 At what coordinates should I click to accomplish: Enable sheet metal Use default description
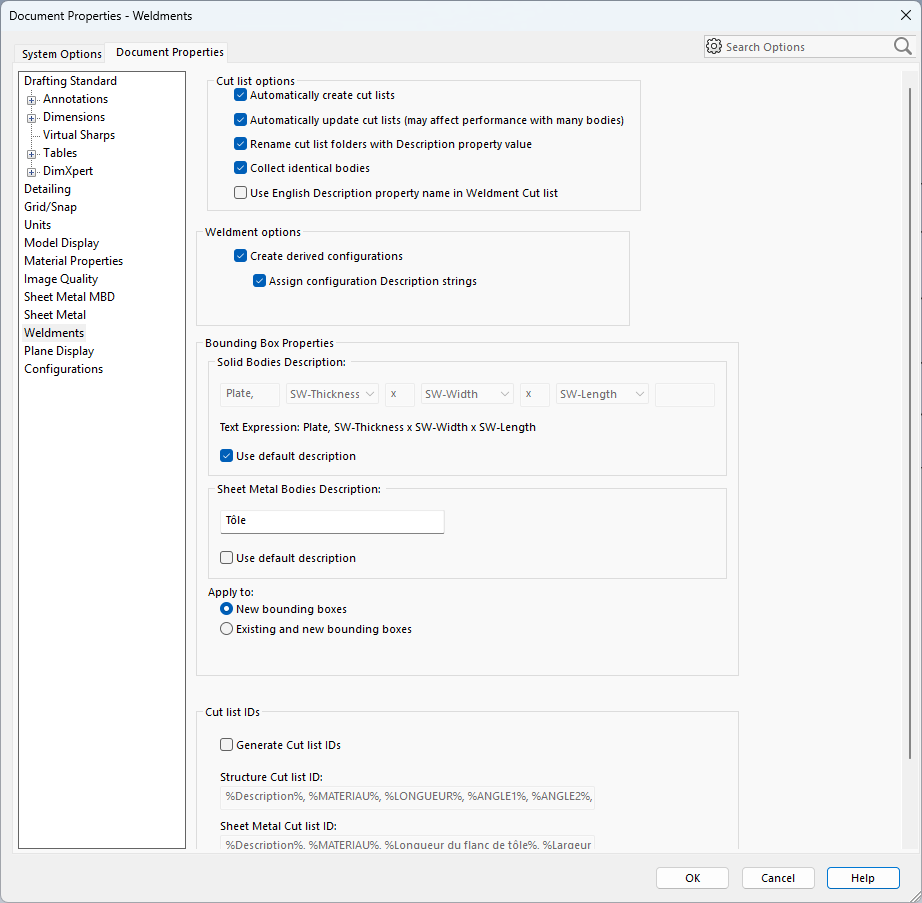[x=227, y=558]
